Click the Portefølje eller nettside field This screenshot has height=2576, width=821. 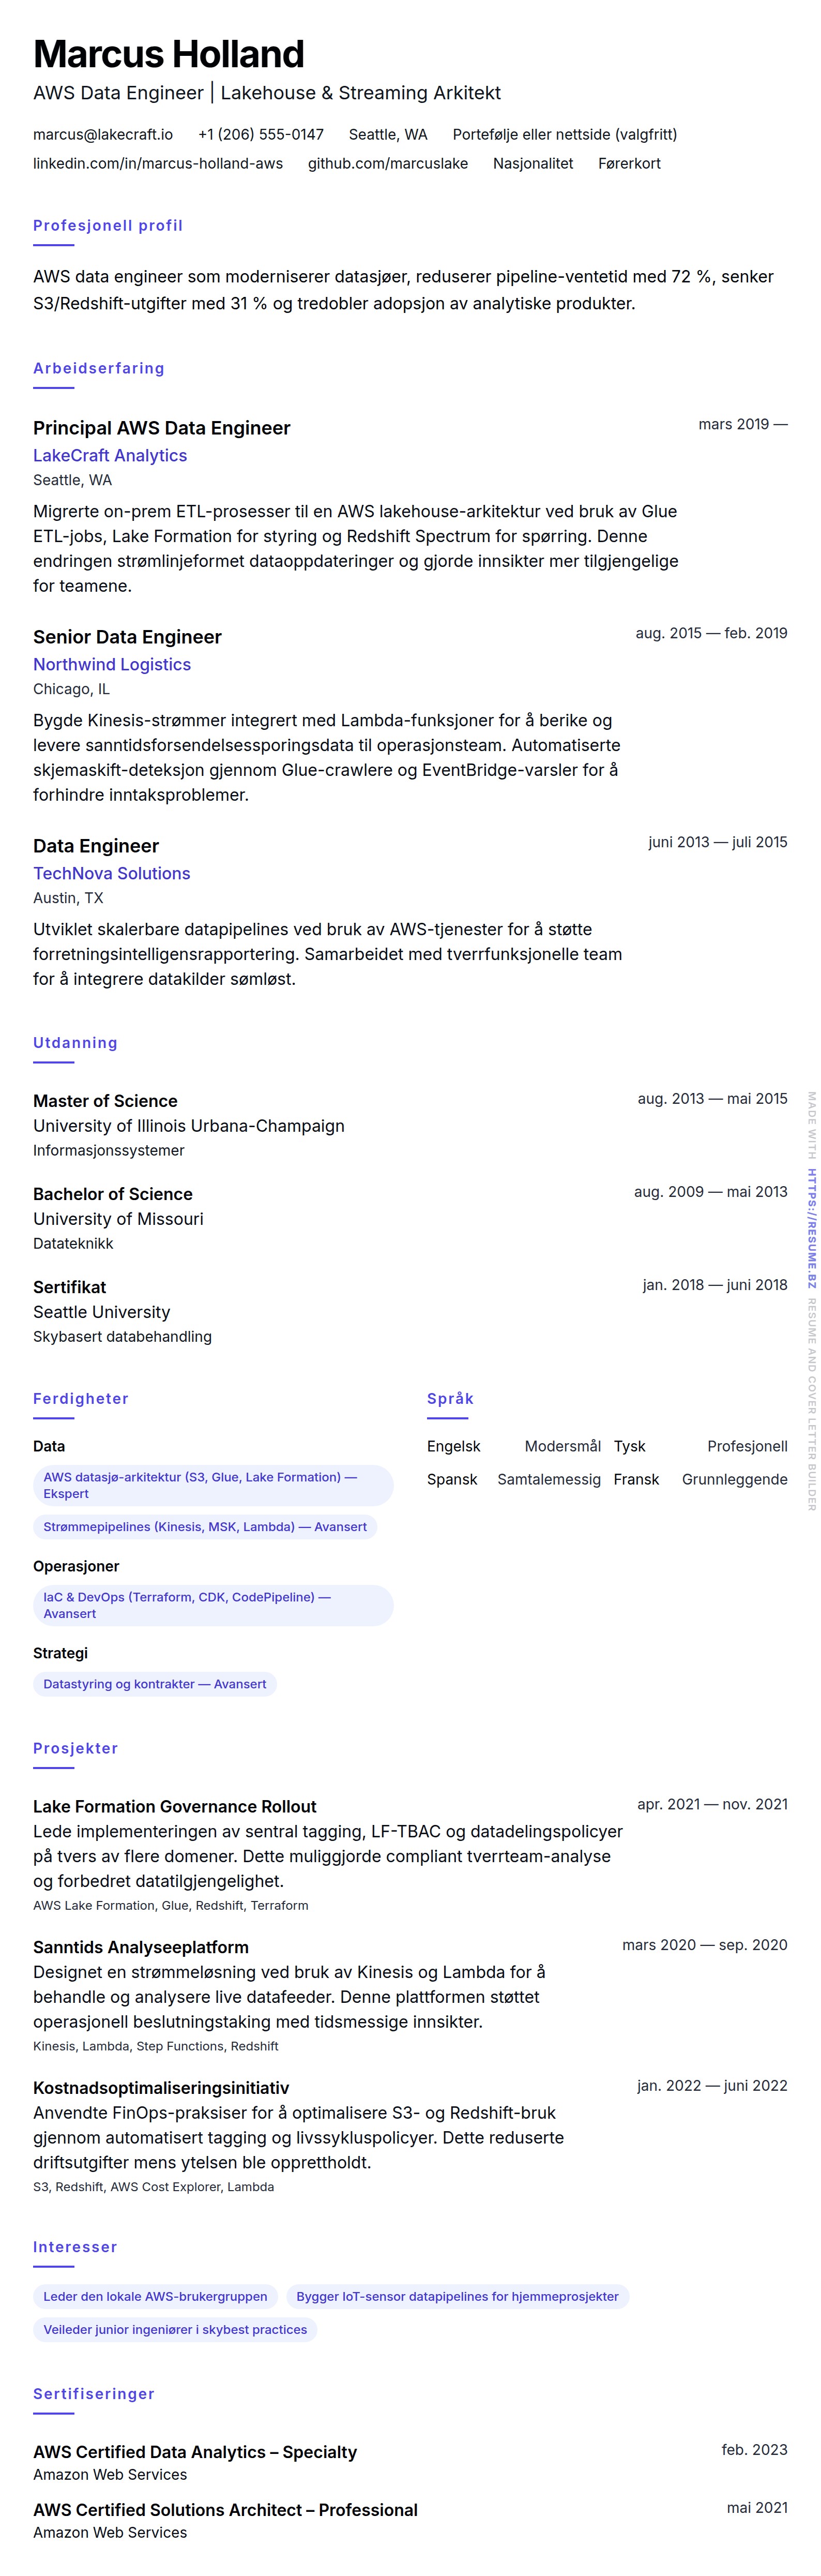tap(564, 134)
